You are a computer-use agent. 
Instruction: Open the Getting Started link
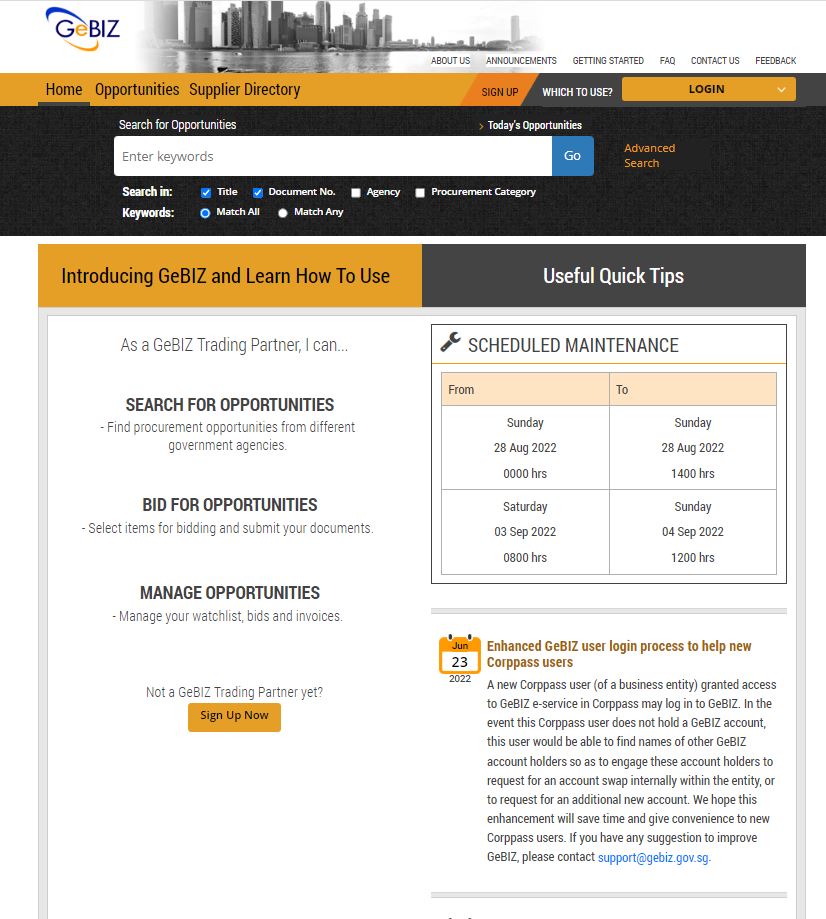click(608, 60)
